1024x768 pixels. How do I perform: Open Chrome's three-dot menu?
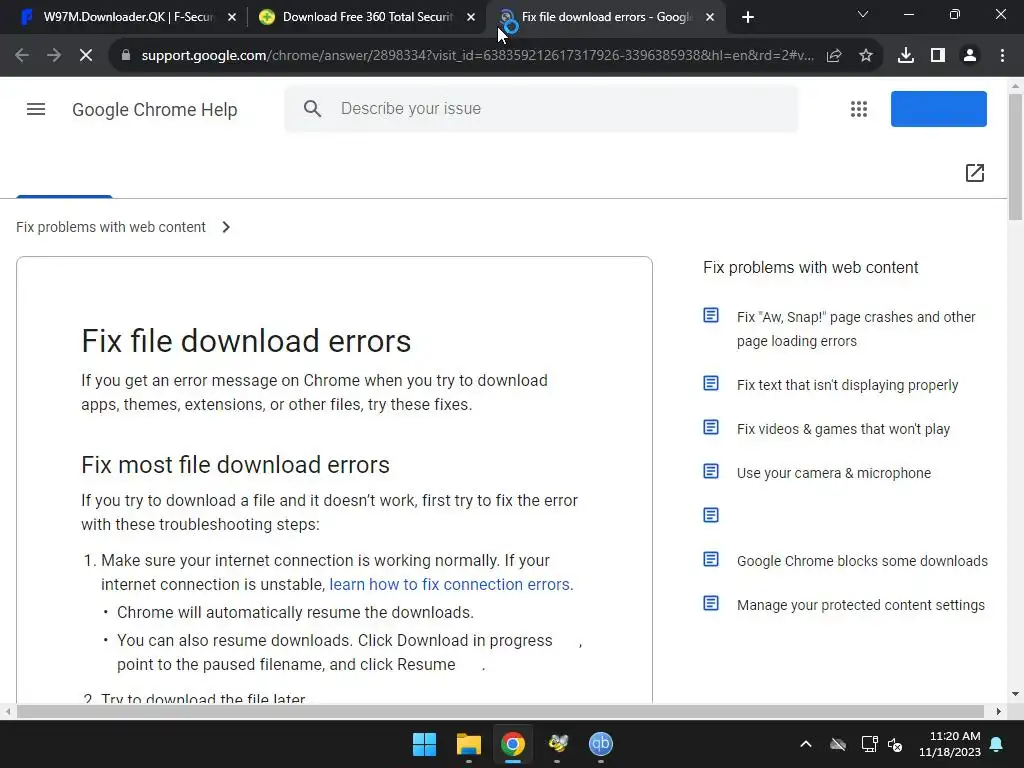(1002, 56)
